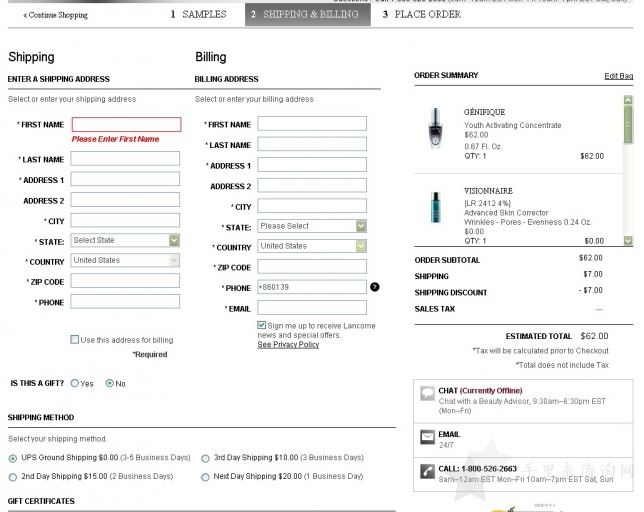Viewport: 644px width, 512px height.
Task: Open shipping Select State dropdown
Action: (125, 240)
